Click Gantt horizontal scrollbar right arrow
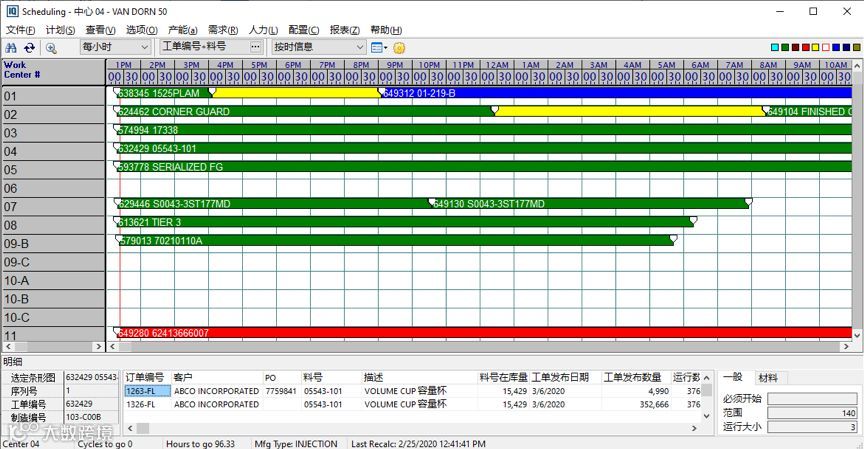This screenshot has height=449, width=864. [846, 347]
